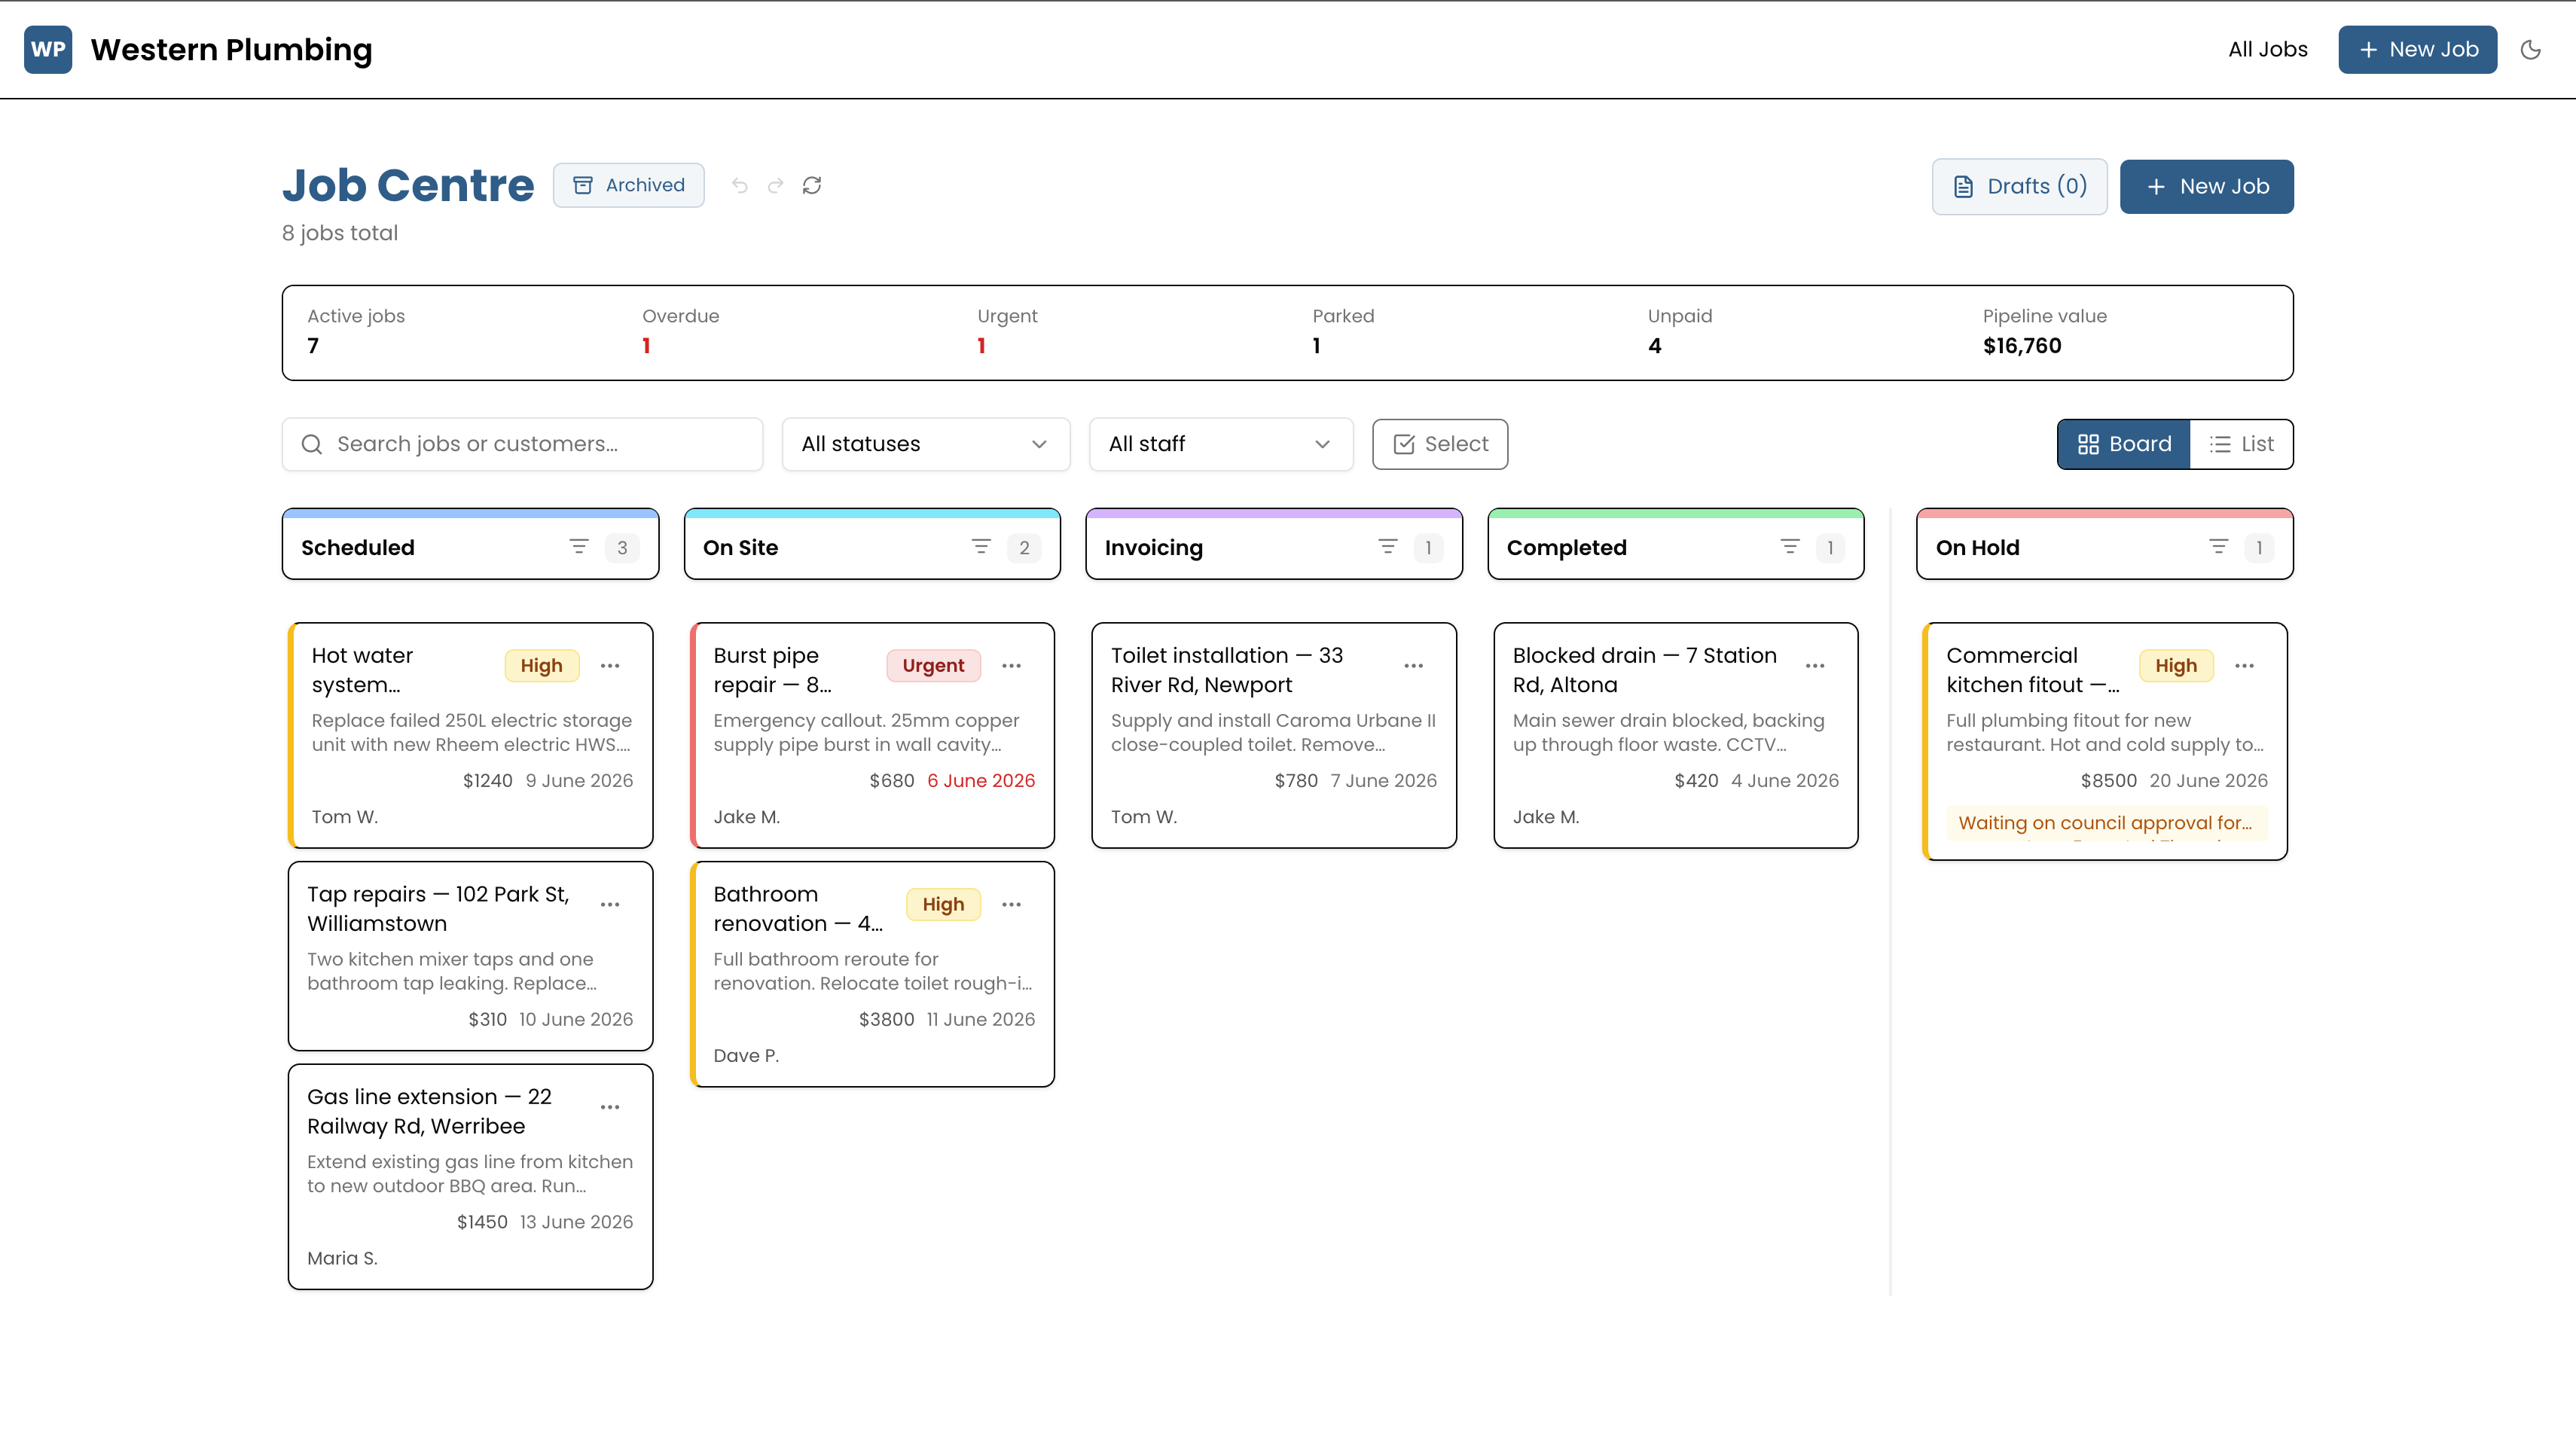Viewport: 2576px width, 1434px height.
Task: Click the undo arrow icon
Action: point(740,185)
